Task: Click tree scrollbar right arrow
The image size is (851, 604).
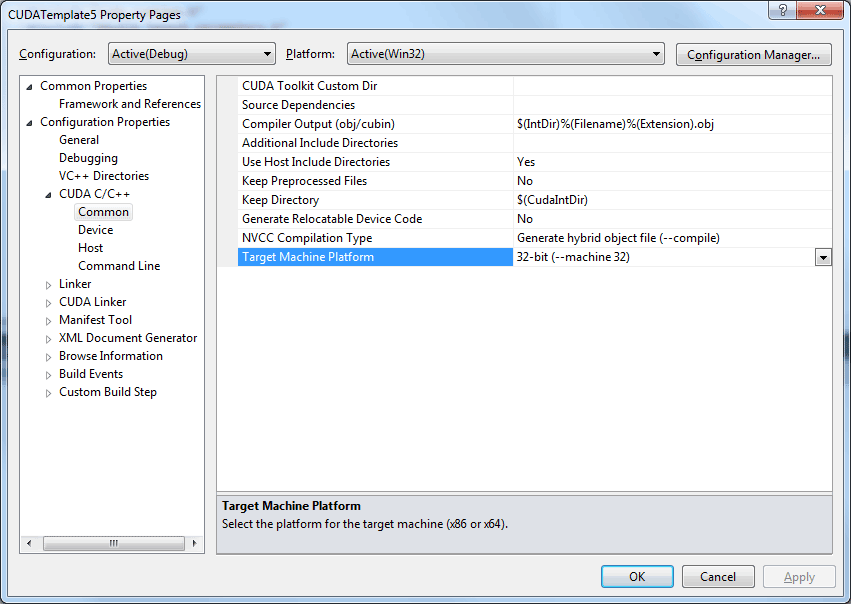Action: coord(194,543)
